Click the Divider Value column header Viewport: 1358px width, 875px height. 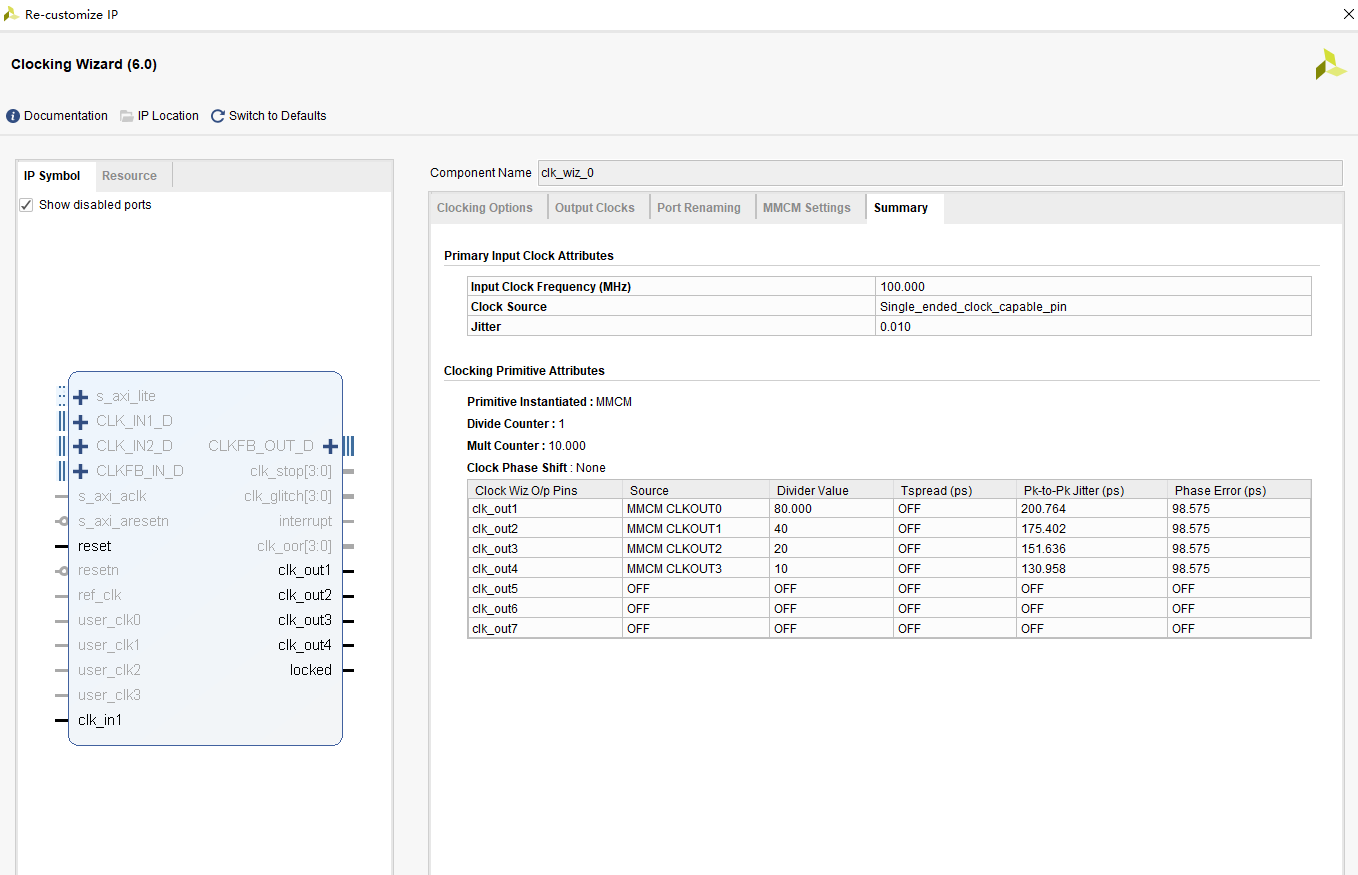coord(831,490)
